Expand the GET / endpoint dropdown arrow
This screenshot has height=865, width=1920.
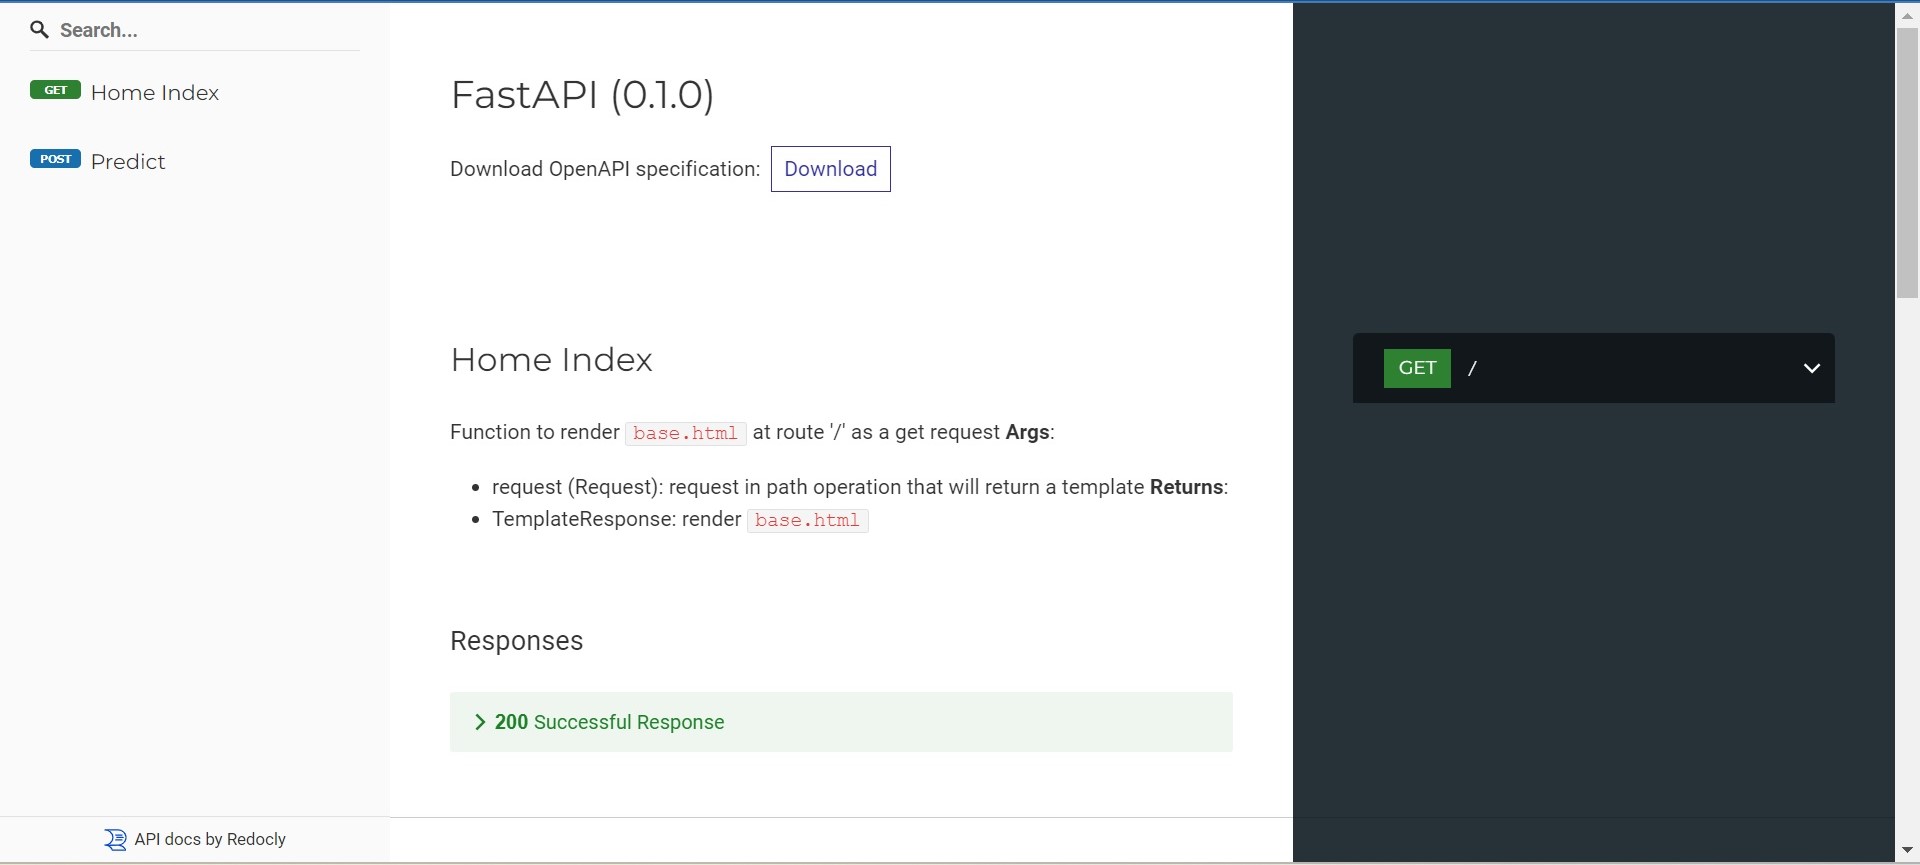pyautogui.click(x=1812, y=368)
